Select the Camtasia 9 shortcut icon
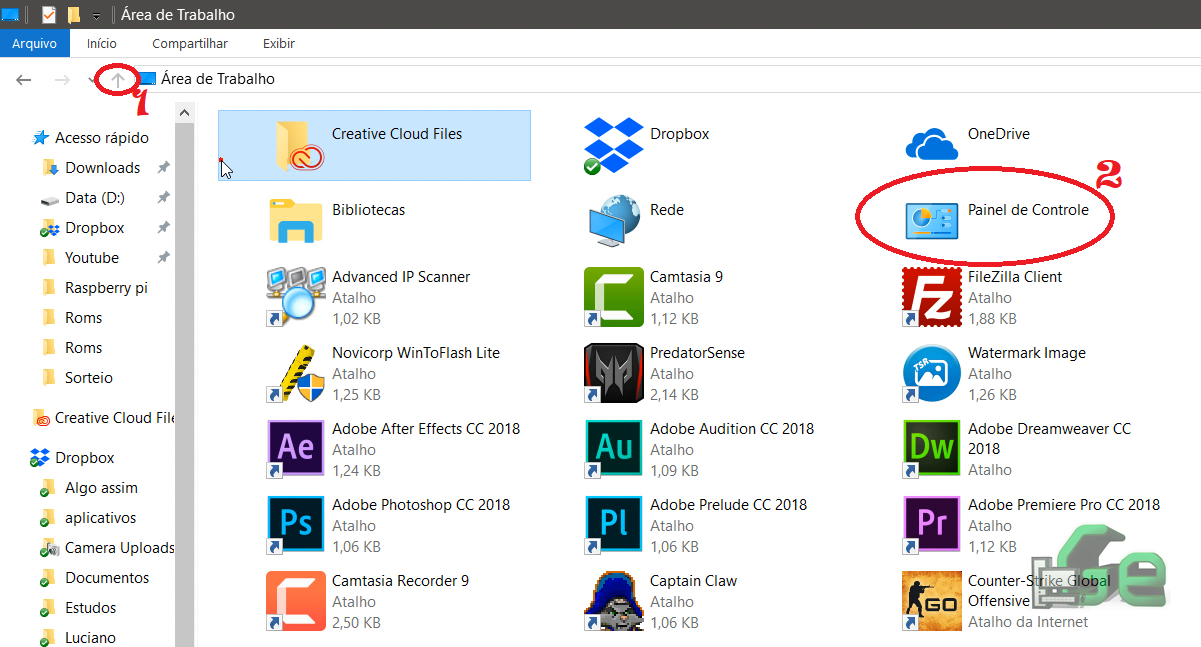Screen dimensions: 1201x647 point(613,297)
